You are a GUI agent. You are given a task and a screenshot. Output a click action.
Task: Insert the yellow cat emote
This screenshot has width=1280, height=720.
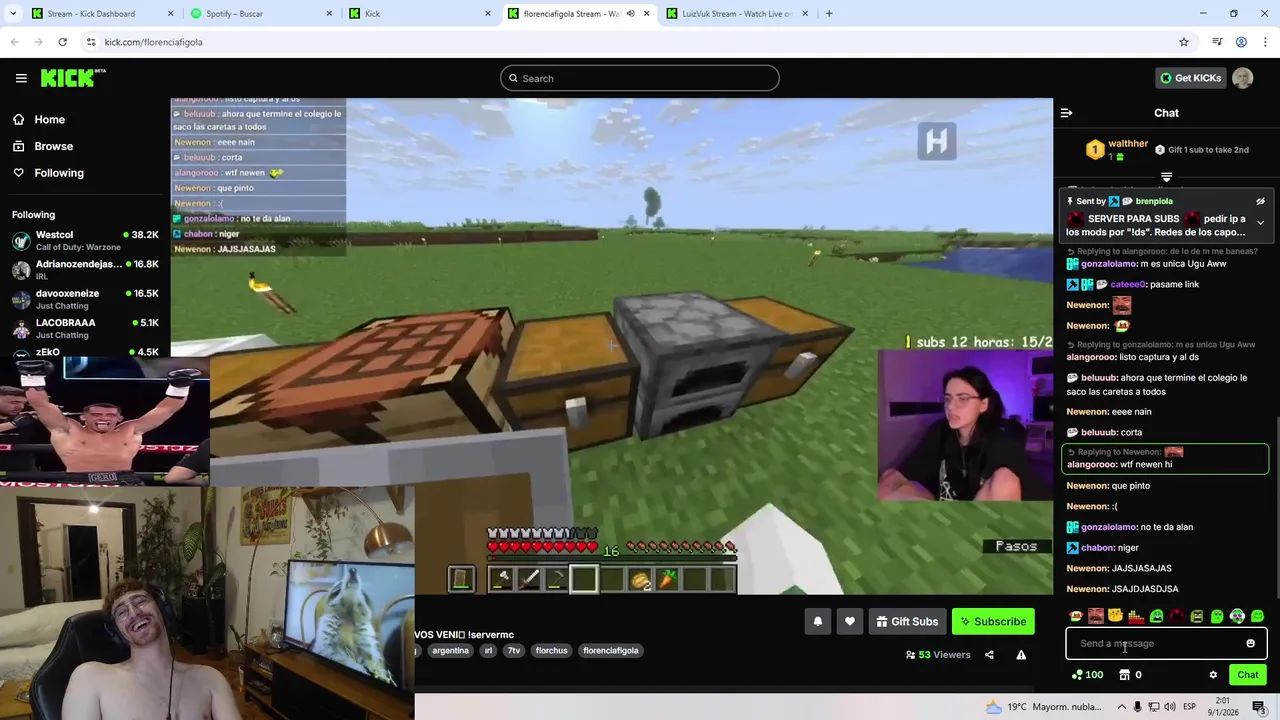(1115, 616)
